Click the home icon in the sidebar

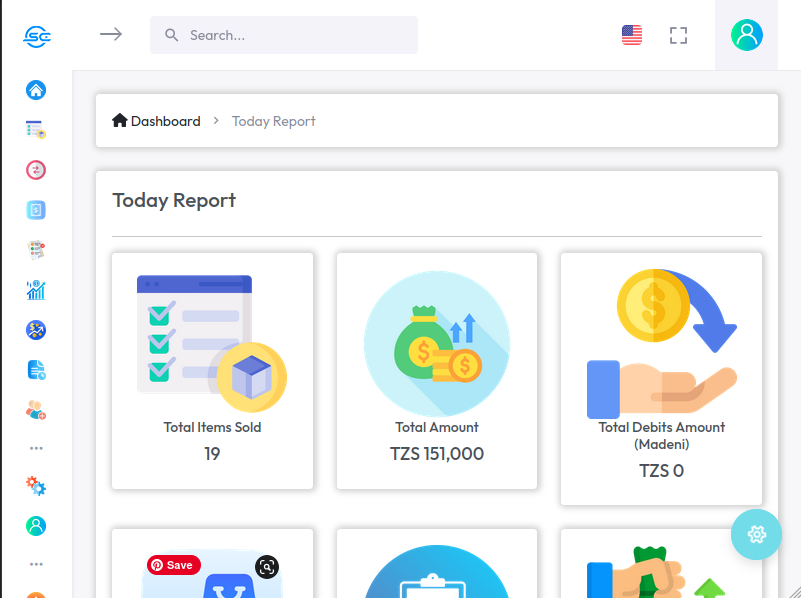point(36,90)
